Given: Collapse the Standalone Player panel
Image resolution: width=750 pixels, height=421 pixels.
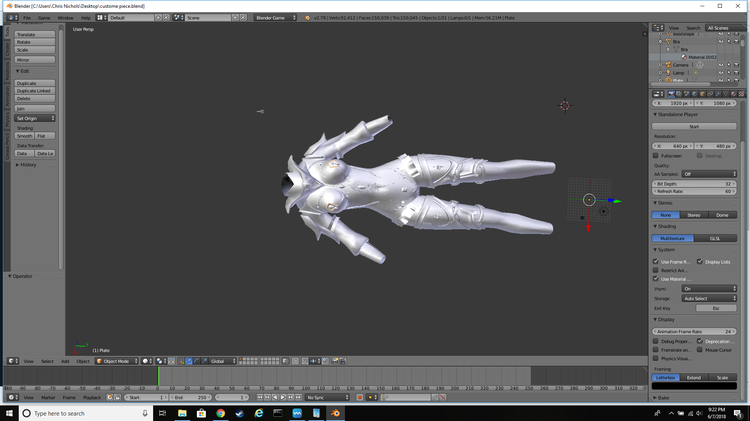Looking at the screenshot, I should 677,115.
